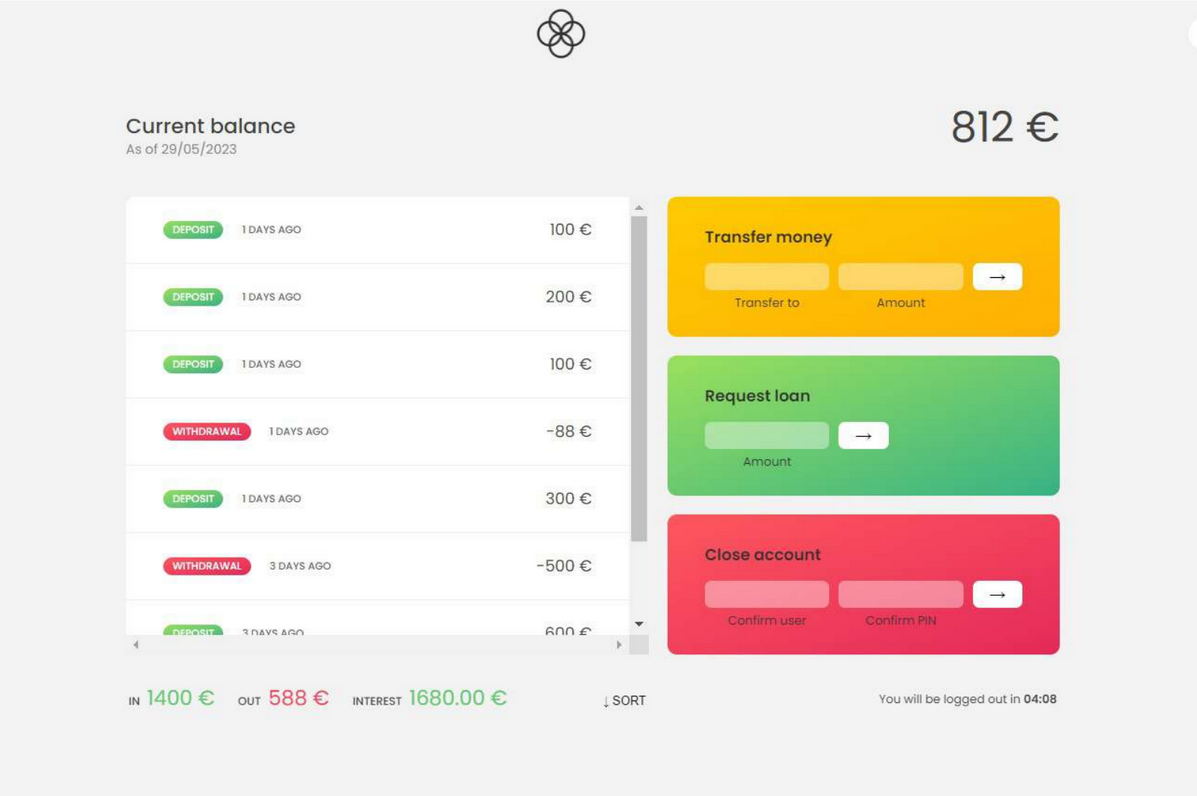Click the Transfer to input field
Image resolution: width=1197 pixels, height=796 pixels.
pyautogui.click(x=766, y=276)
